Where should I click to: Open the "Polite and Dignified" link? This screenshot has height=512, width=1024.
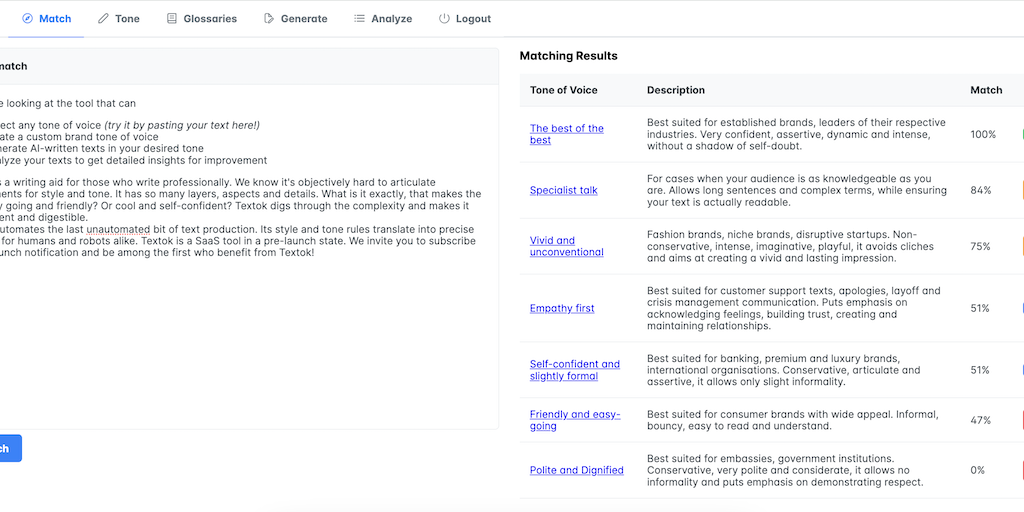coord(576,470)
